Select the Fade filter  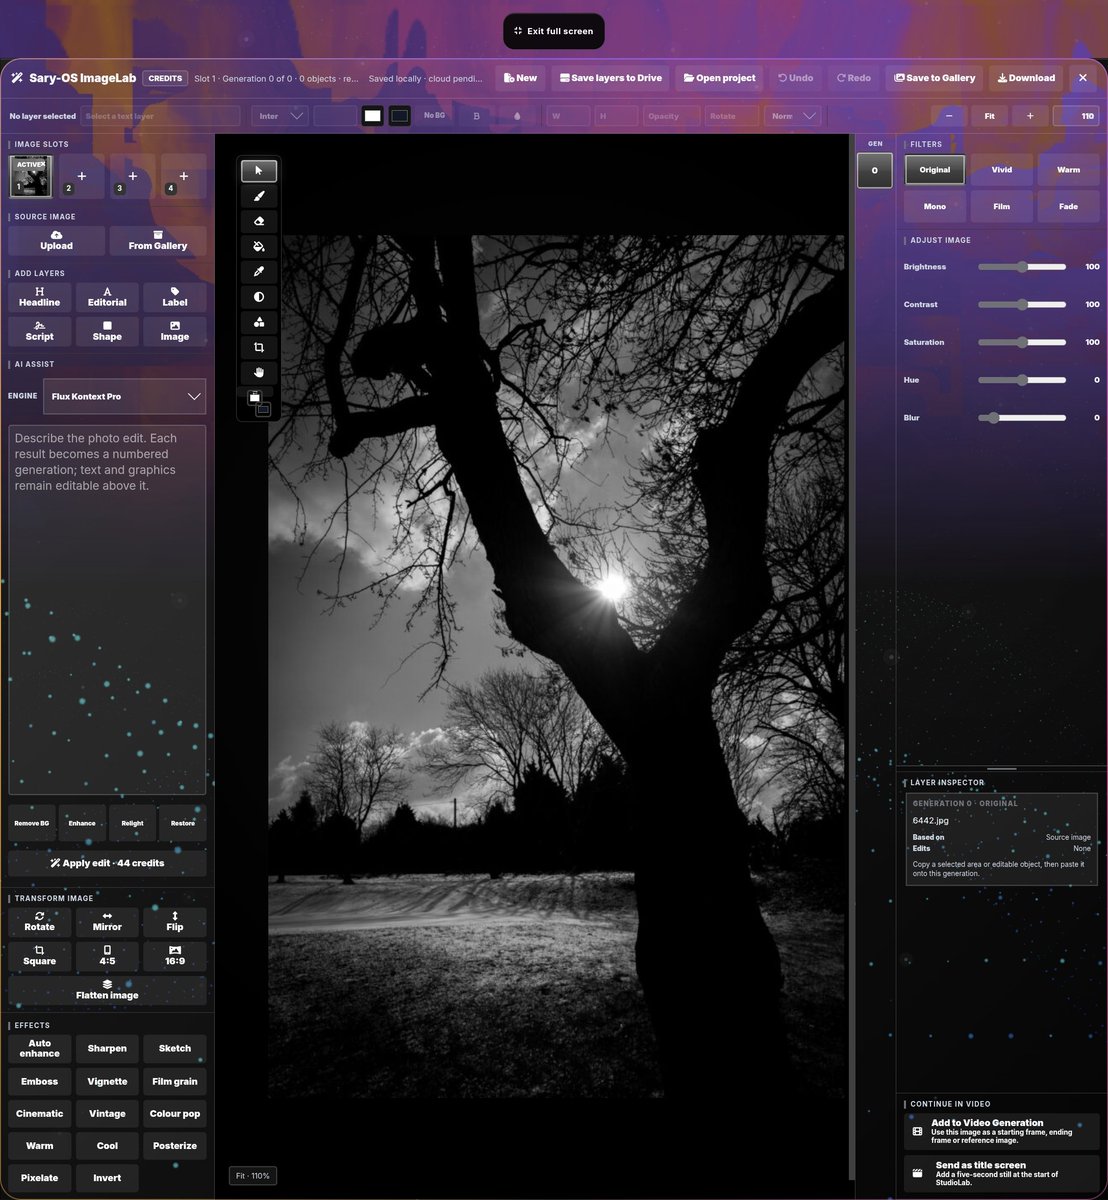pyautogui.click(x=1069, y=206)
